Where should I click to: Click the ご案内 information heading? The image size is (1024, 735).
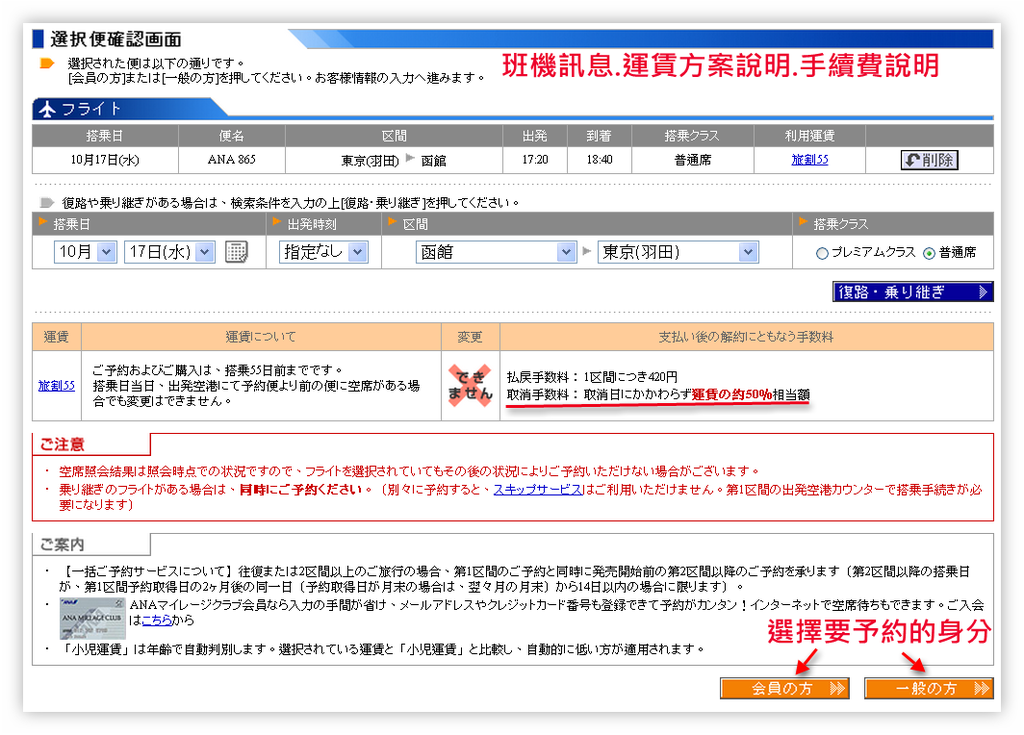63,544
